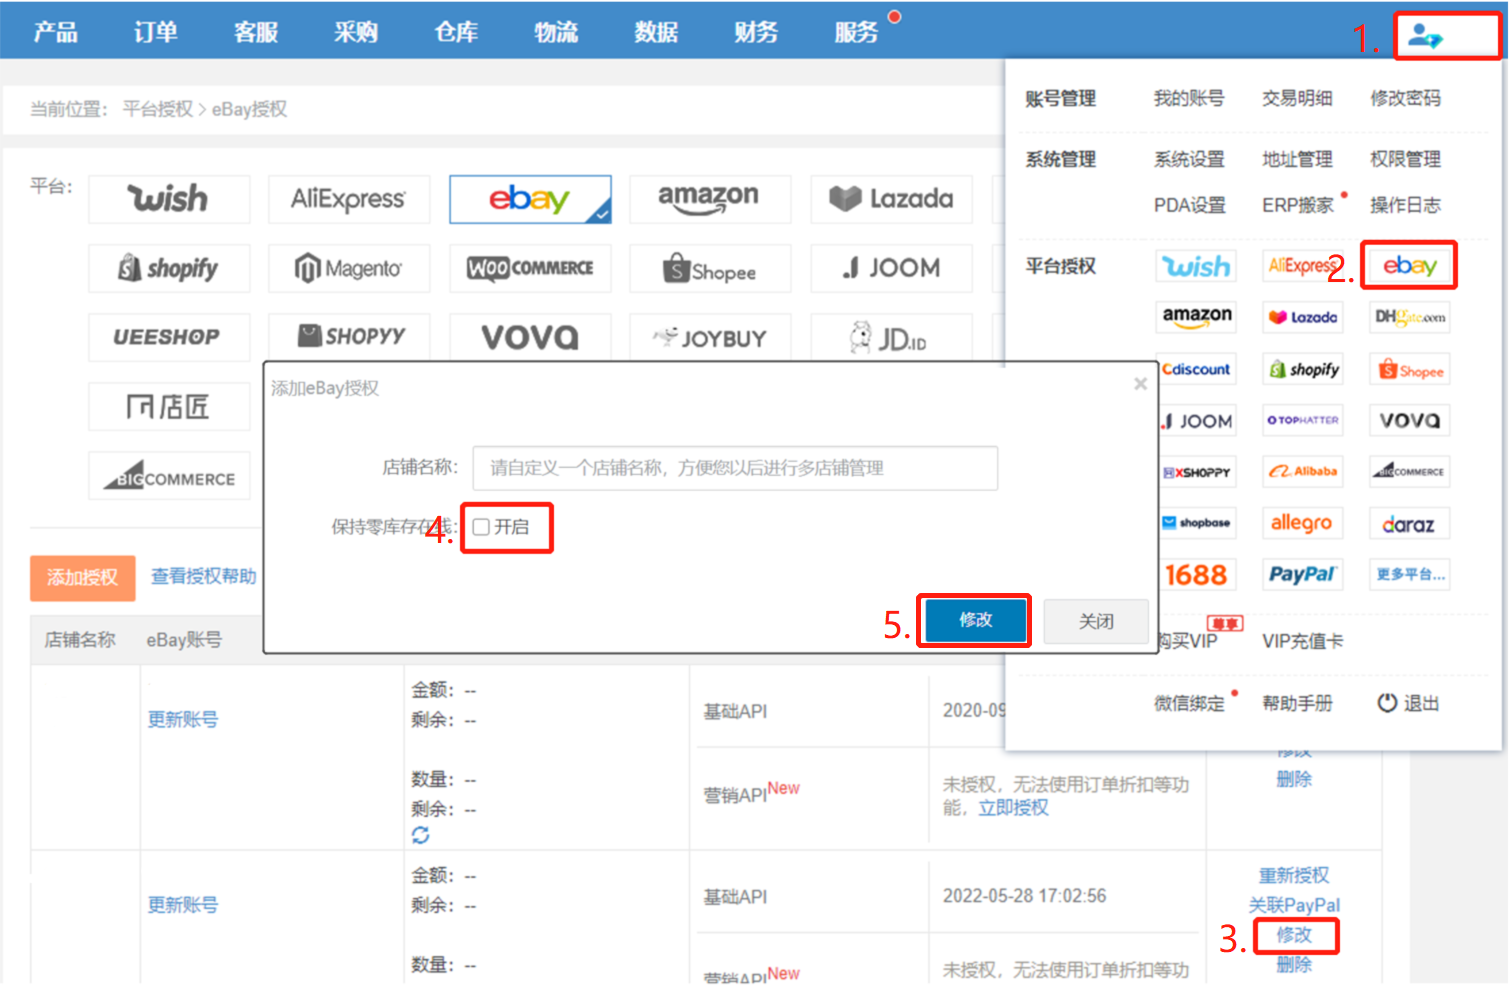The image size is (1511, 986).
Task: Select the Amazon platform tile
Action: point(710,199)
